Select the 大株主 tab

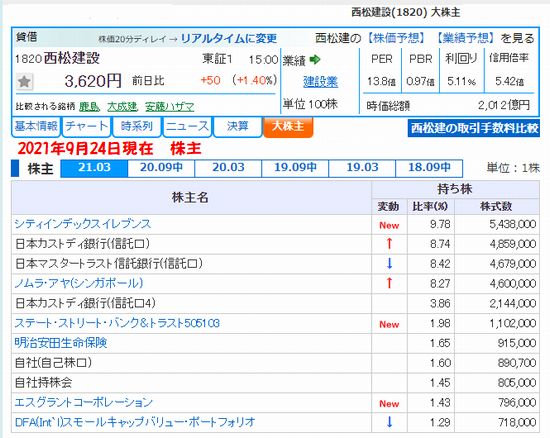tap(288, 127)
